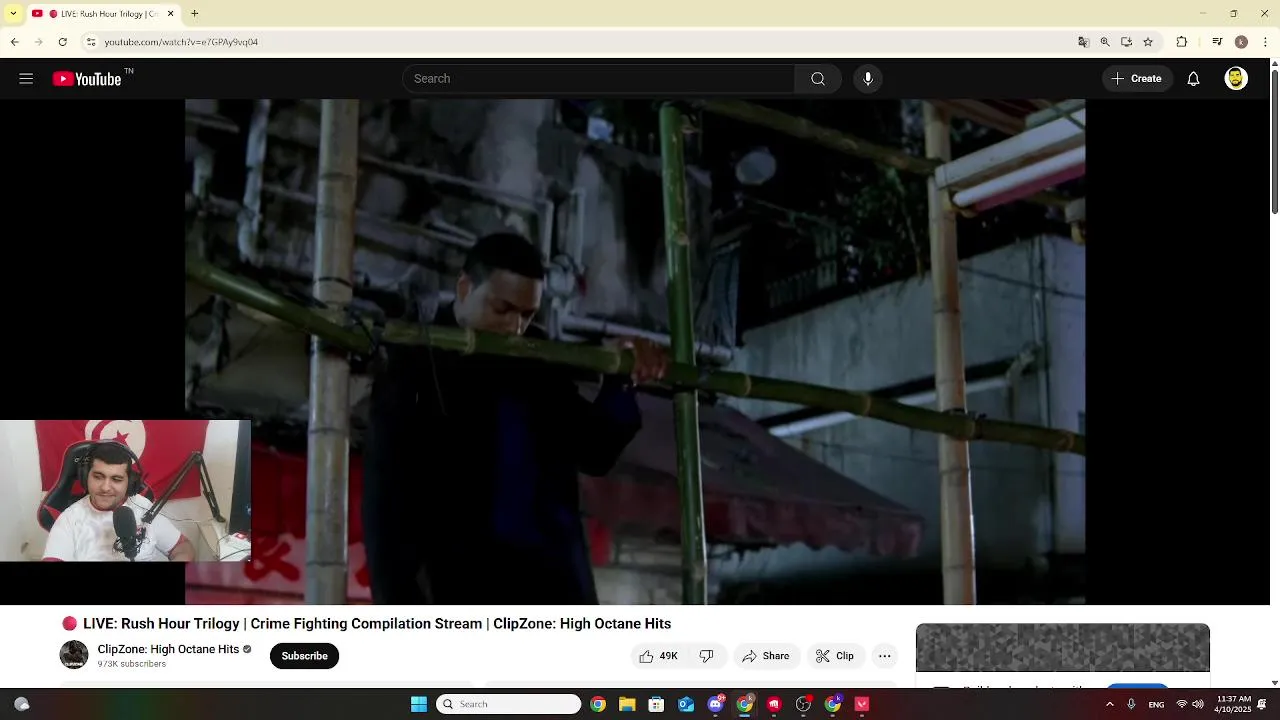Open the ClipZone: High Octane Hits channel name
The height and width of the screenshot is (720, 1280).
click(168, 649)
